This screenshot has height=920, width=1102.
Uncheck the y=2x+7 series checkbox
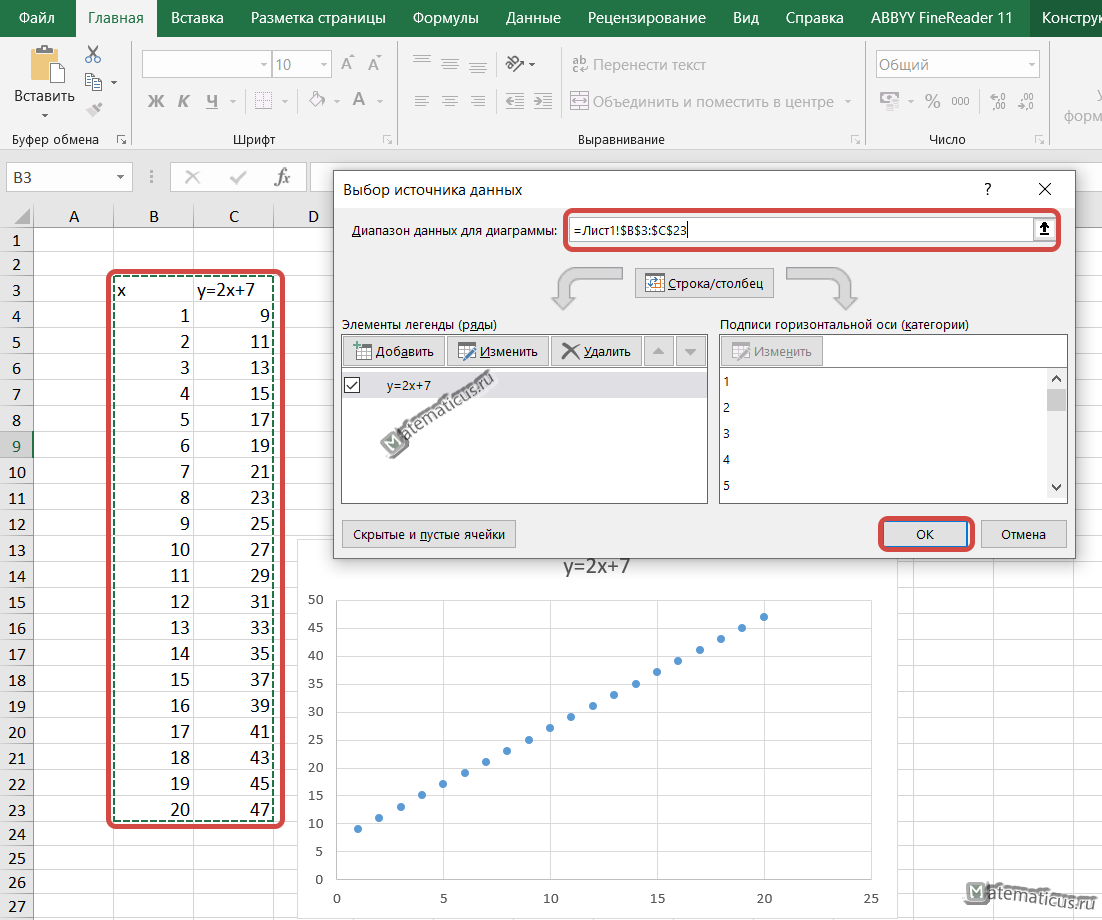[352, 385]
